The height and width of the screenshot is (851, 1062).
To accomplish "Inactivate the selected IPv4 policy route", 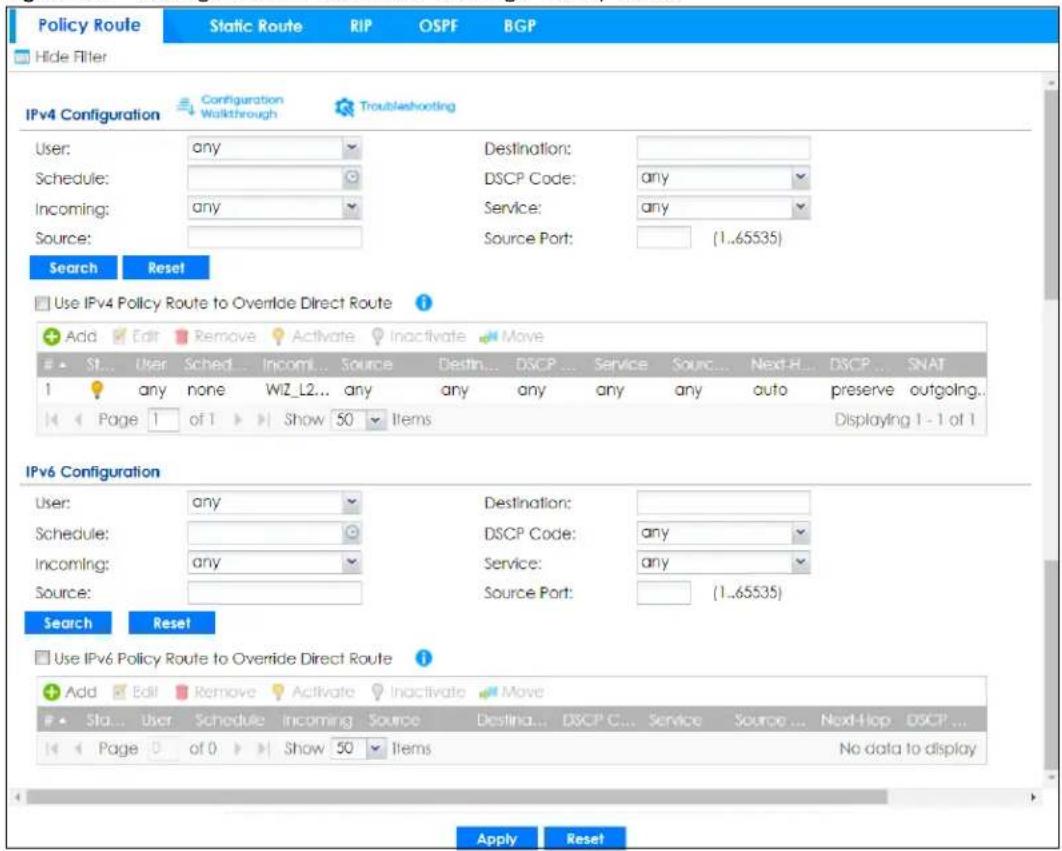I will [x=419, y=336].
